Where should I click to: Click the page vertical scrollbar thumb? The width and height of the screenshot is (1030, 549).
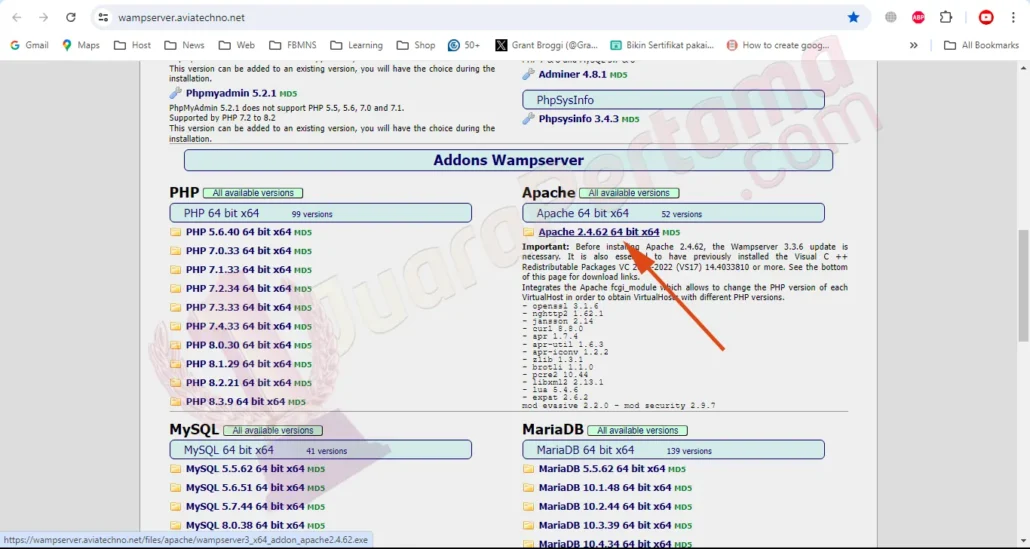pyautogui.click(x=1023, y=285)
